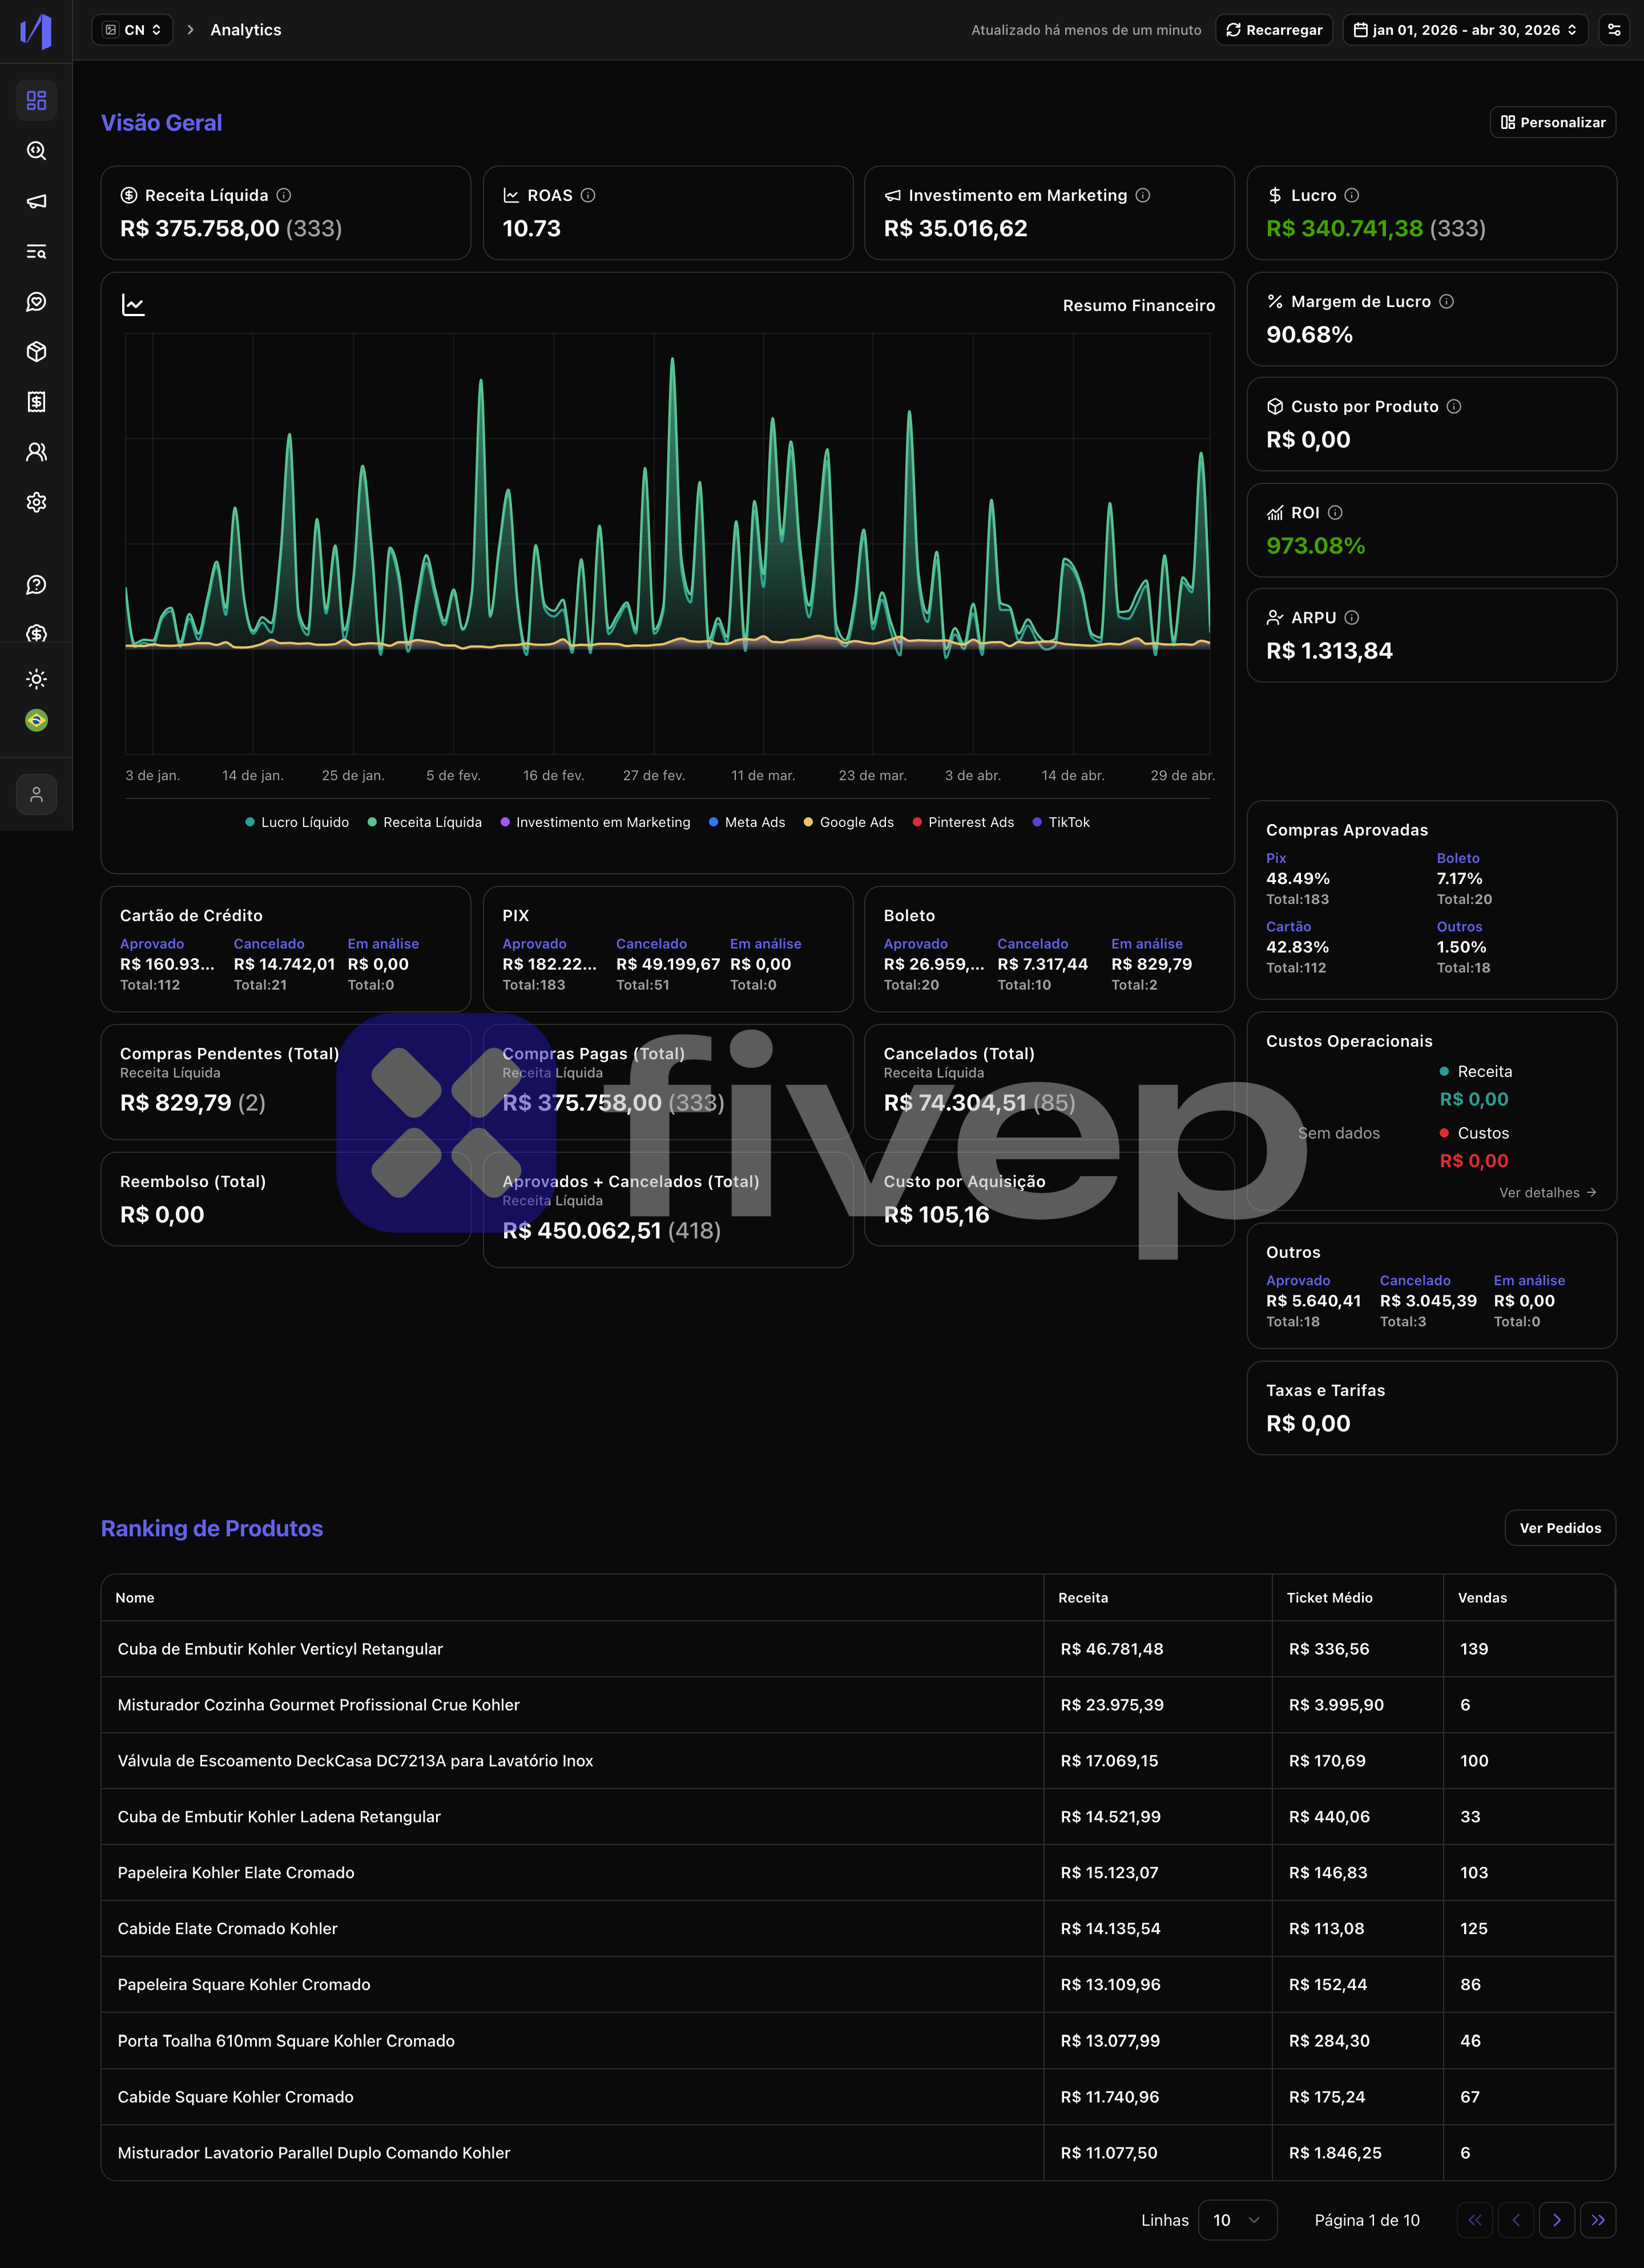Open the dollar badge sidebar icon
The width and height of the screenshot is (1644, 2268).
point(36,633)
